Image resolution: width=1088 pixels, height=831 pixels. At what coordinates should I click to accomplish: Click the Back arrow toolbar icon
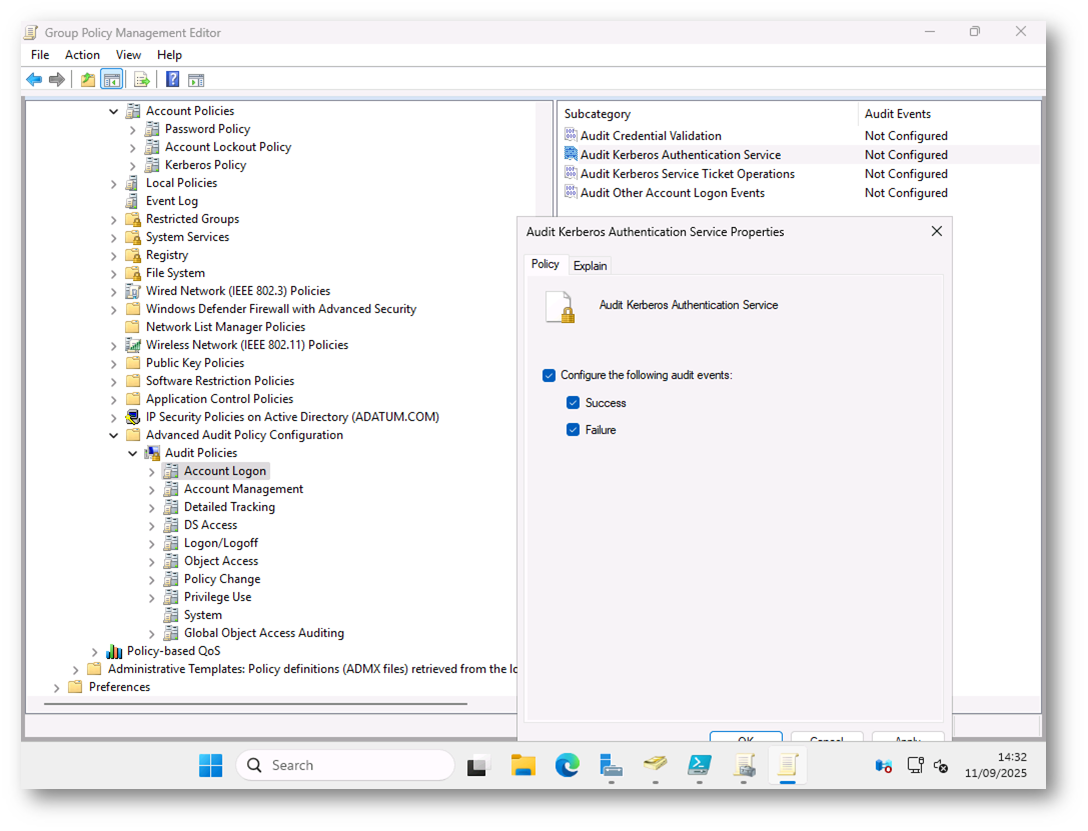point(34,80)
